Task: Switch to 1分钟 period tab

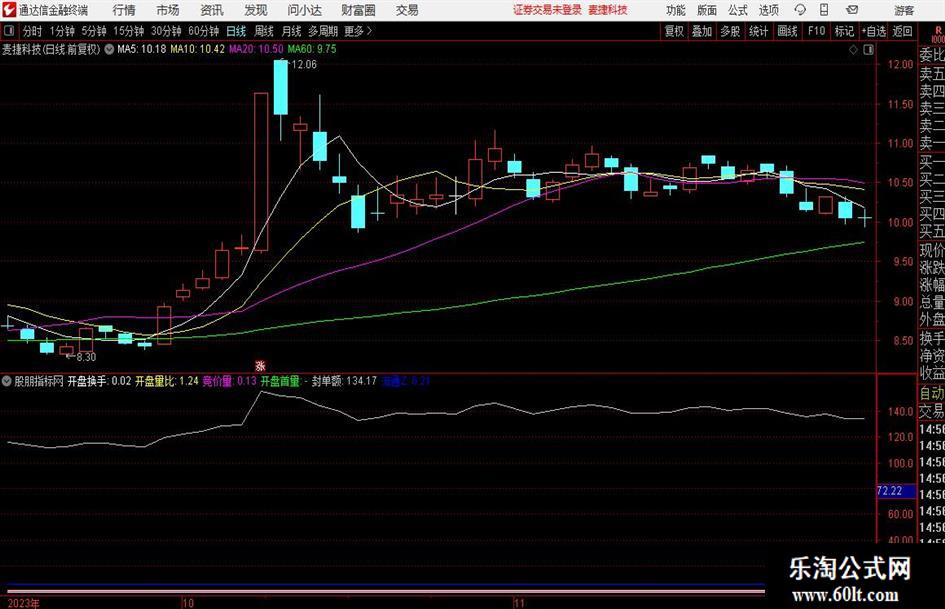Action: [x=62, y=31]
